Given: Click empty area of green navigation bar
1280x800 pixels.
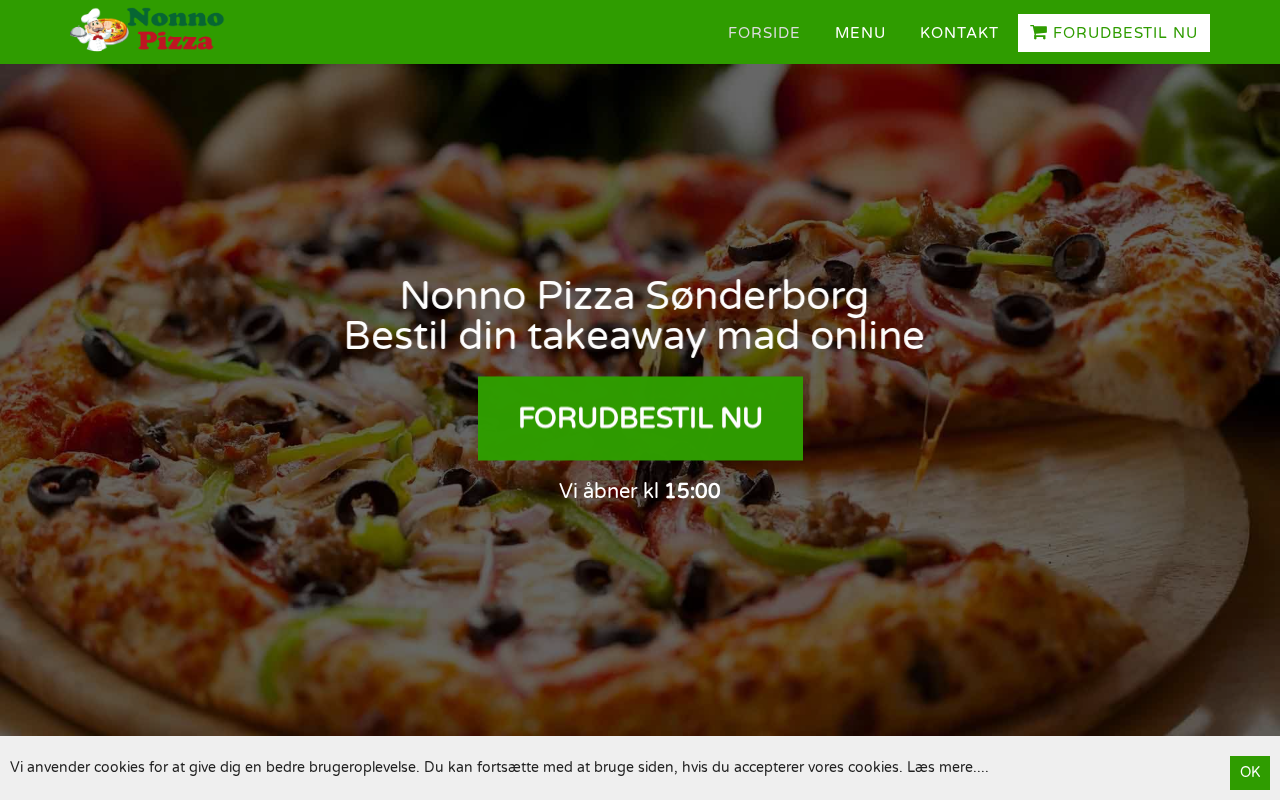Looking at the screenshot, I should tap(470, 32).
